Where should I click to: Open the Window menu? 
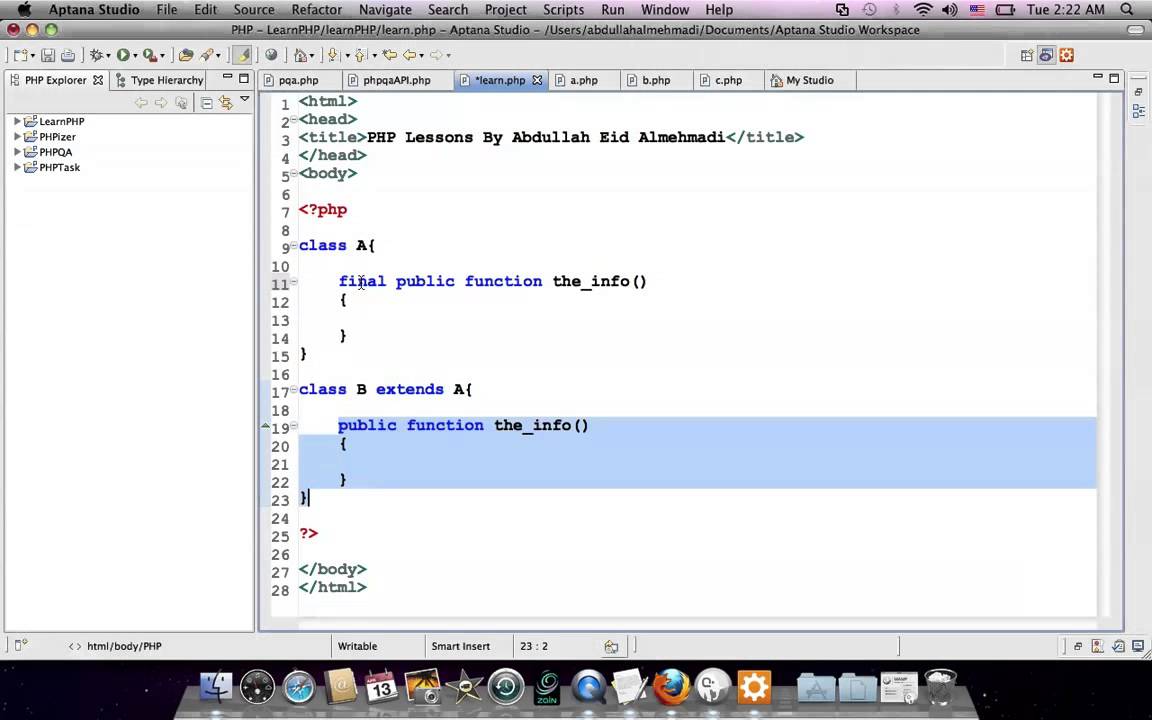665,10
